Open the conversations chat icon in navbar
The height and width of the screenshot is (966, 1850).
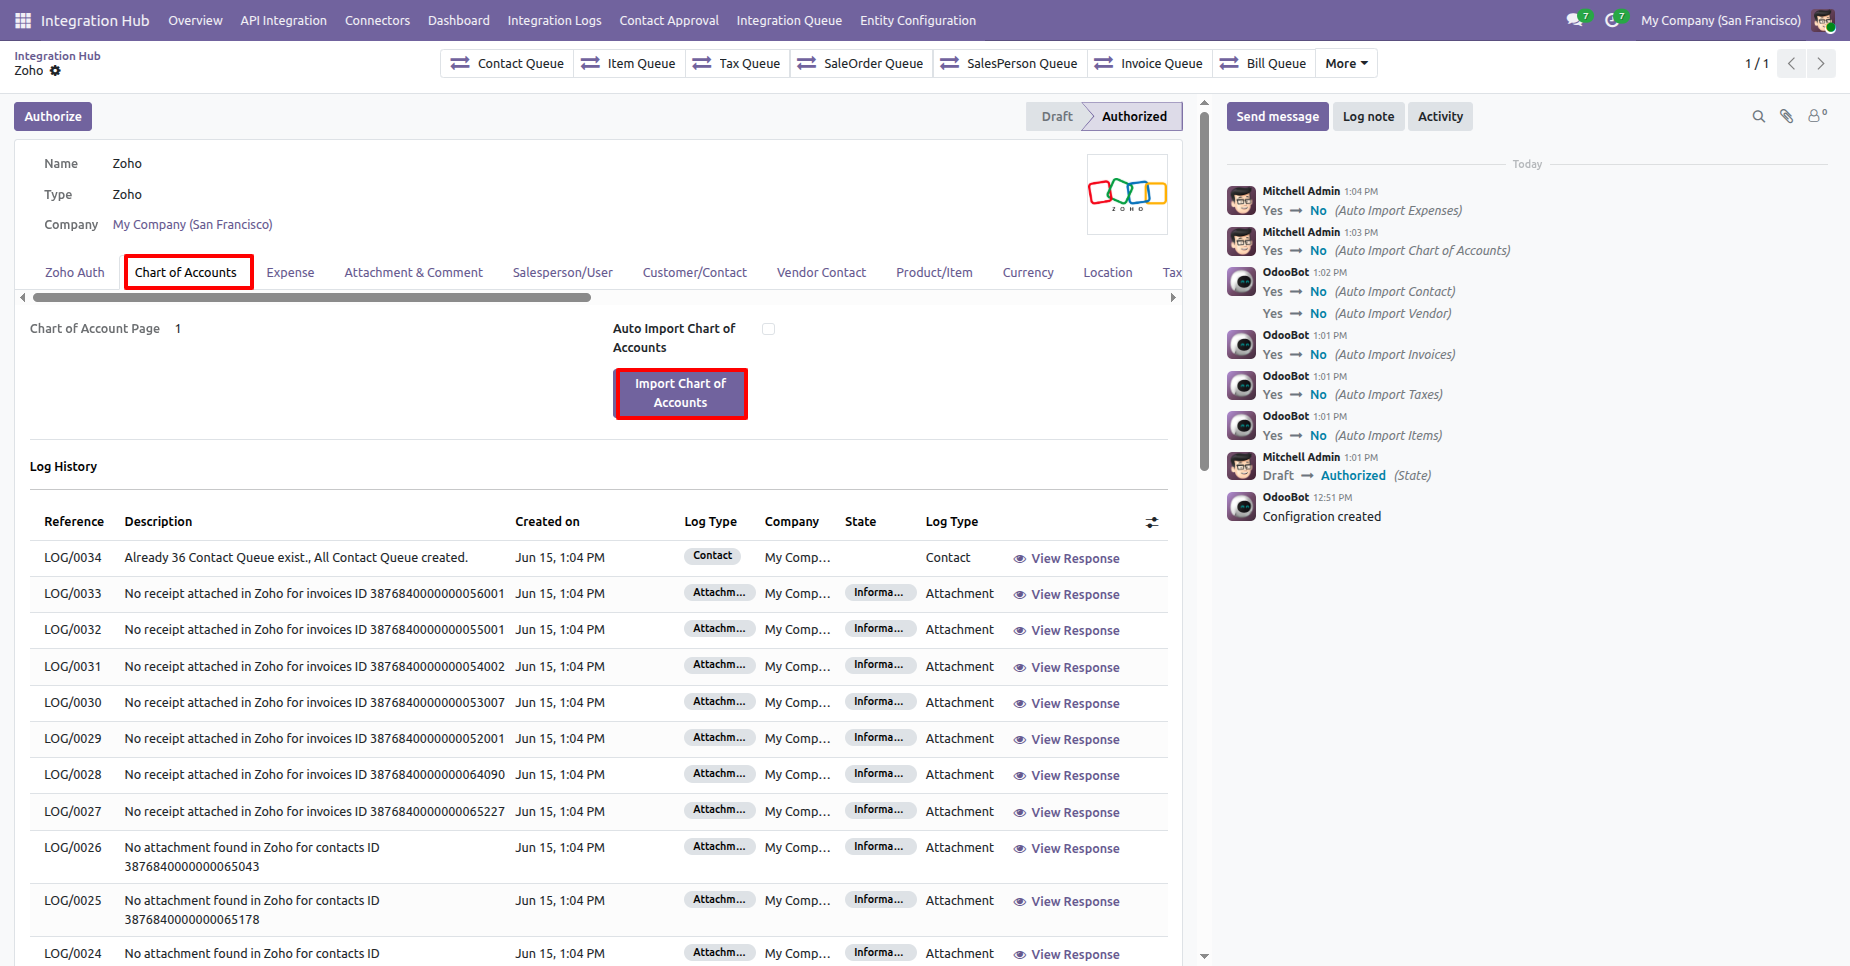click(x=1577, y=20)
